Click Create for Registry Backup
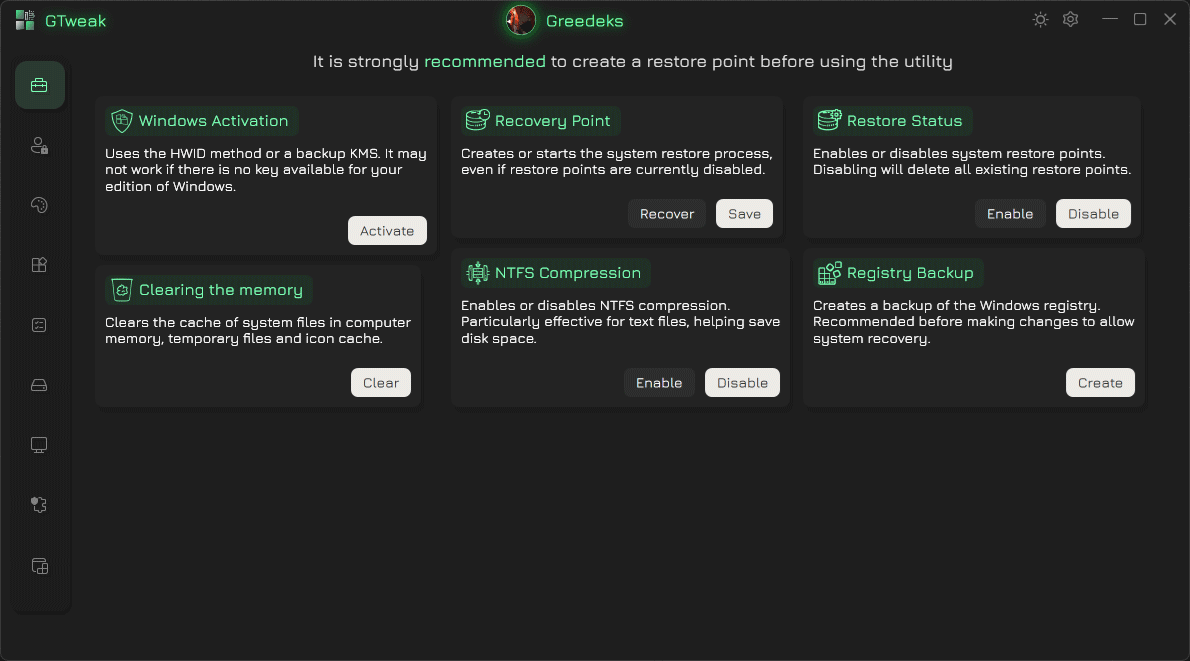The width and height of the screenshot is (1190, 661). point(1100,382)
